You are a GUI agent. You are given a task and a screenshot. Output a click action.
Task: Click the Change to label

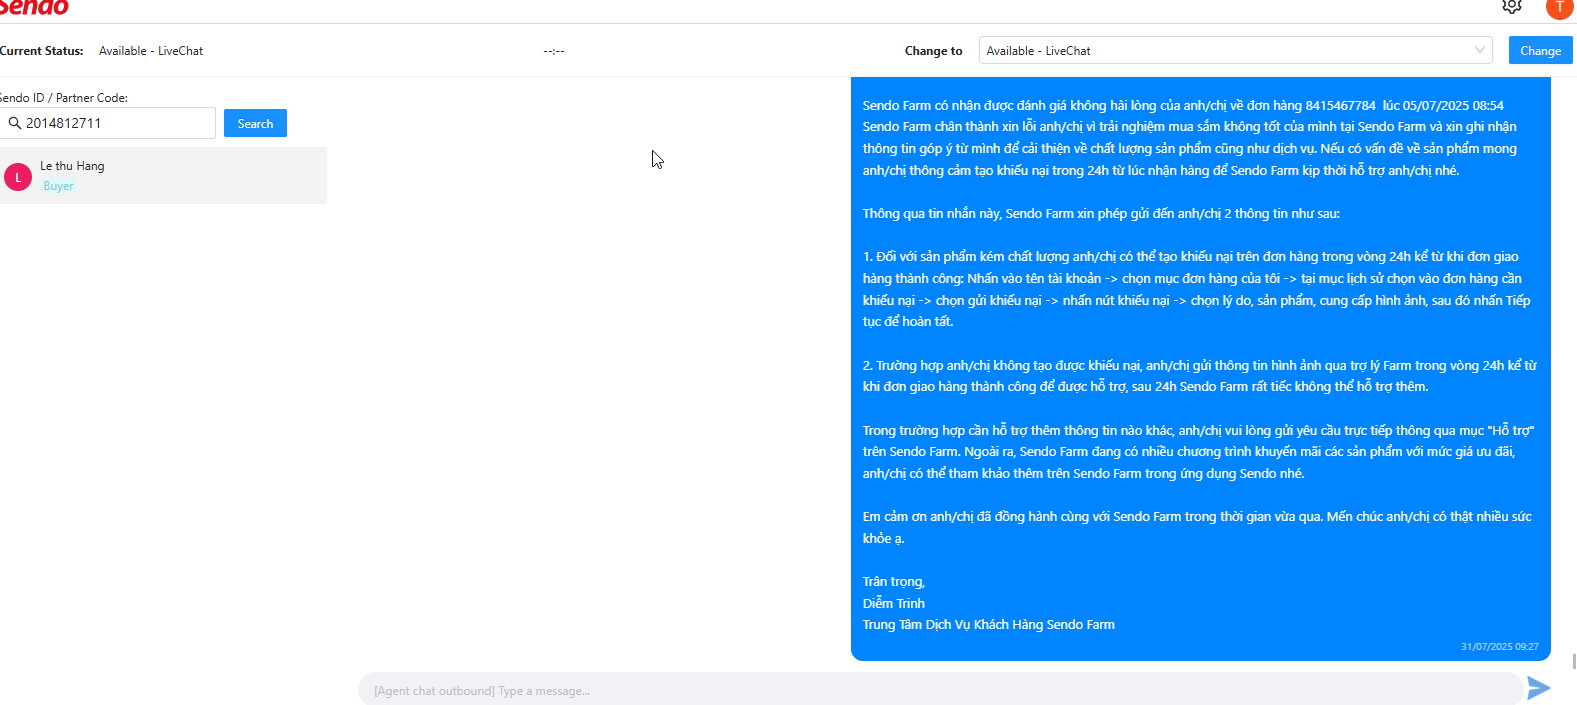click(x=933, y=51)
